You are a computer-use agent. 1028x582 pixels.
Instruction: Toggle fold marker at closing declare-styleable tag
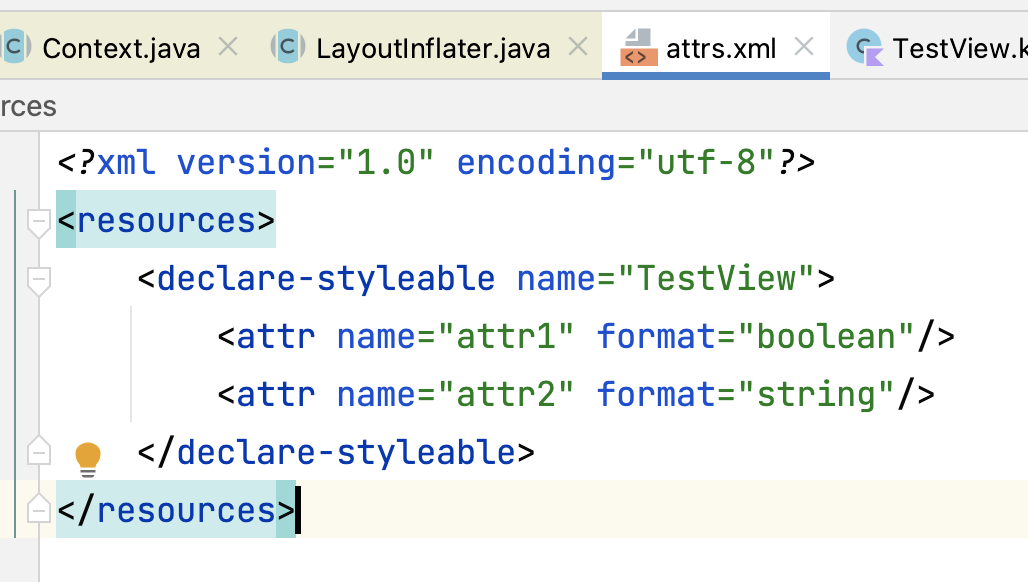point(39,452)
